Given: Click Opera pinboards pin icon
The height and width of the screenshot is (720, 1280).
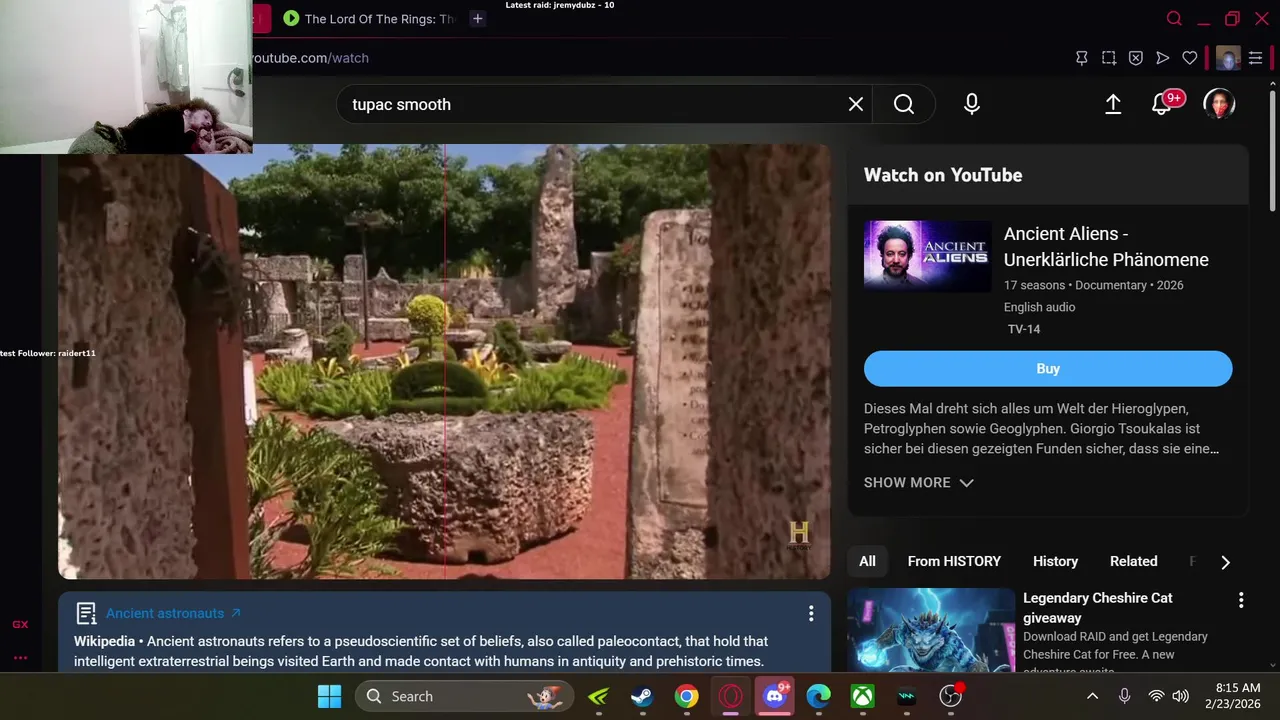Looking at the screenshot, I should point(1082,58).
